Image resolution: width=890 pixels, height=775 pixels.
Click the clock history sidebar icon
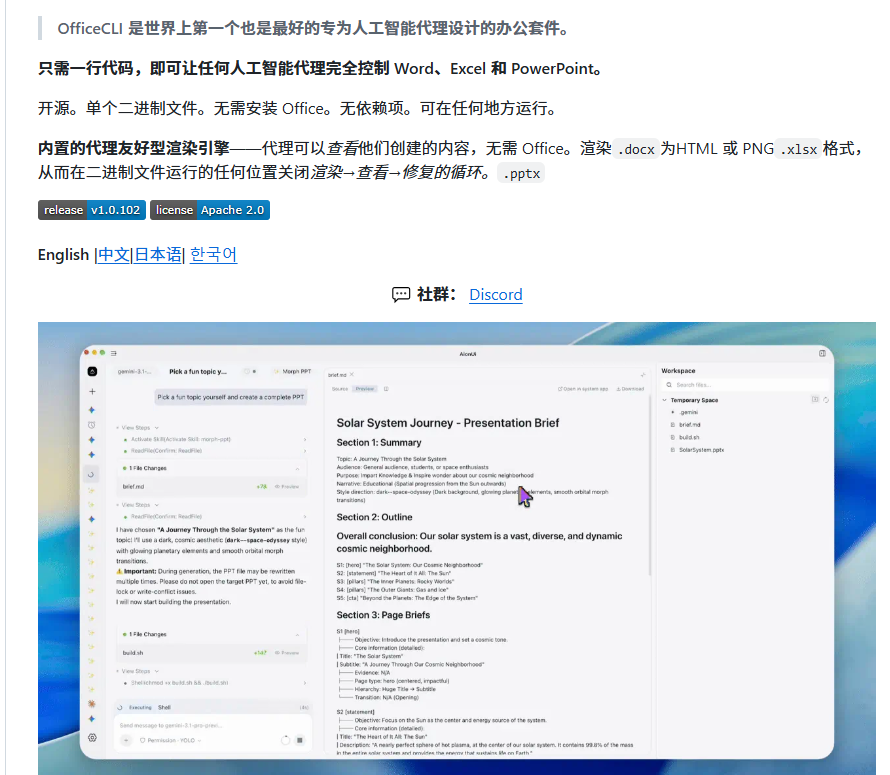coord(92,425)
